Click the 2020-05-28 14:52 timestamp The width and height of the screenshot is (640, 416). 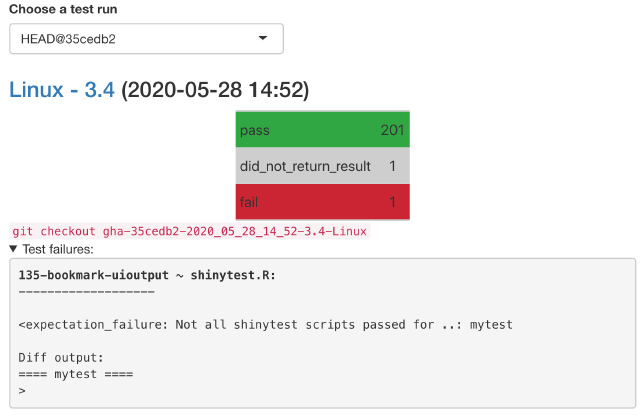[x=215, y=90]
